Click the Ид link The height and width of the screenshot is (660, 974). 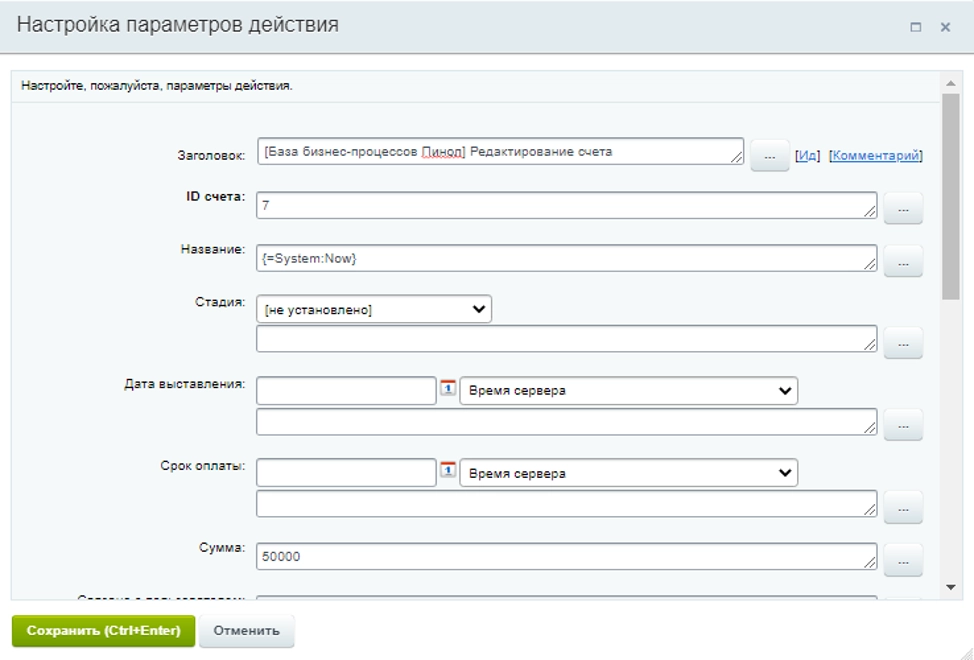[x=807, y=156]
